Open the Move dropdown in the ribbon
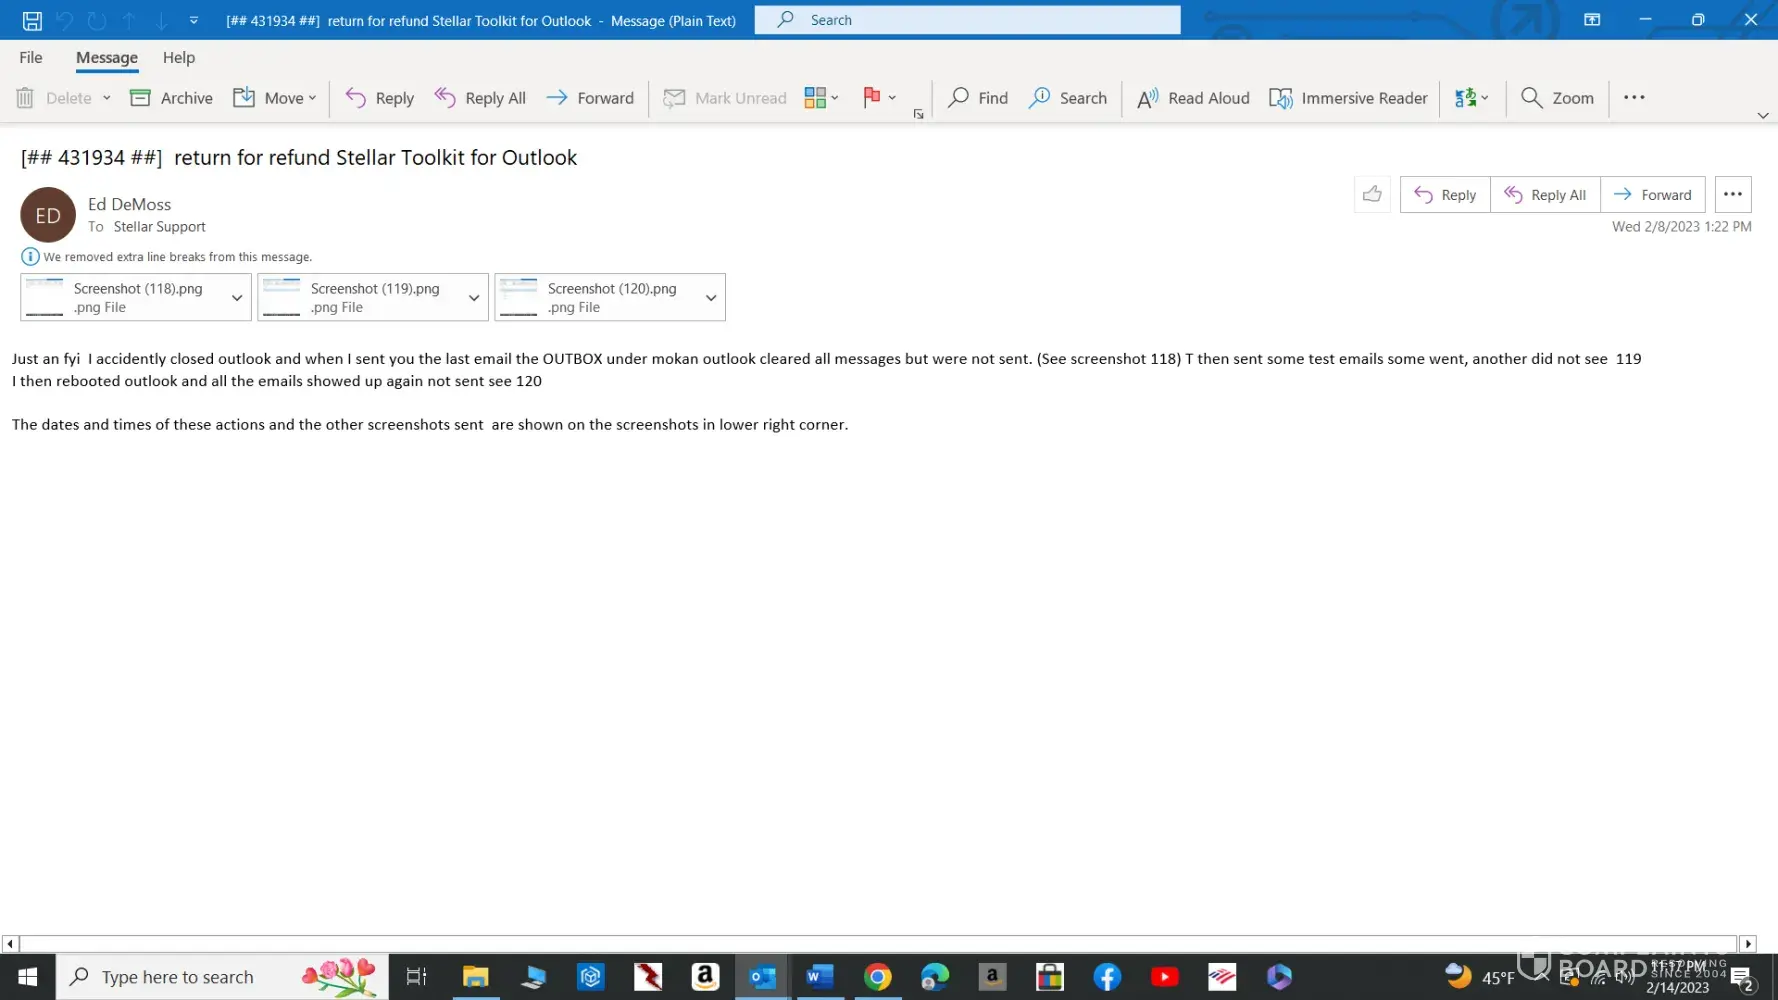Viewport: 1778px width, 1000px height. (275, 98)
